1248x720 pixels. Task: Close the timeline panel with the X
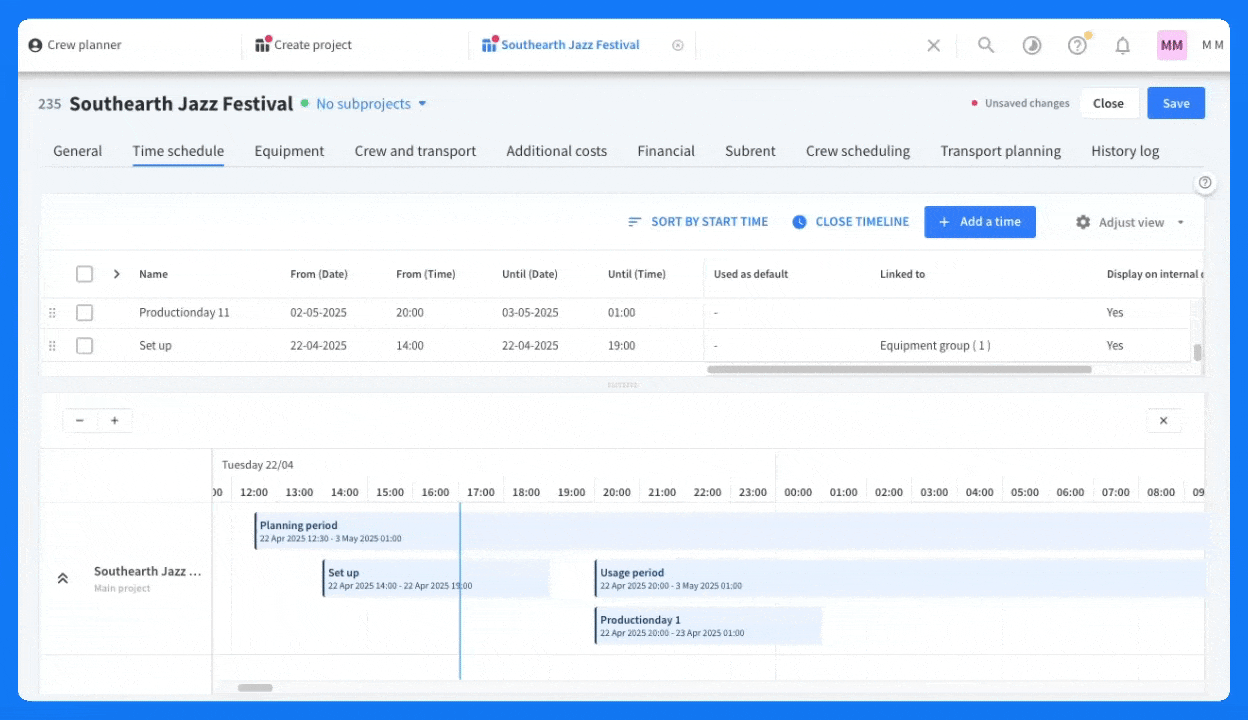point(1163,421)
